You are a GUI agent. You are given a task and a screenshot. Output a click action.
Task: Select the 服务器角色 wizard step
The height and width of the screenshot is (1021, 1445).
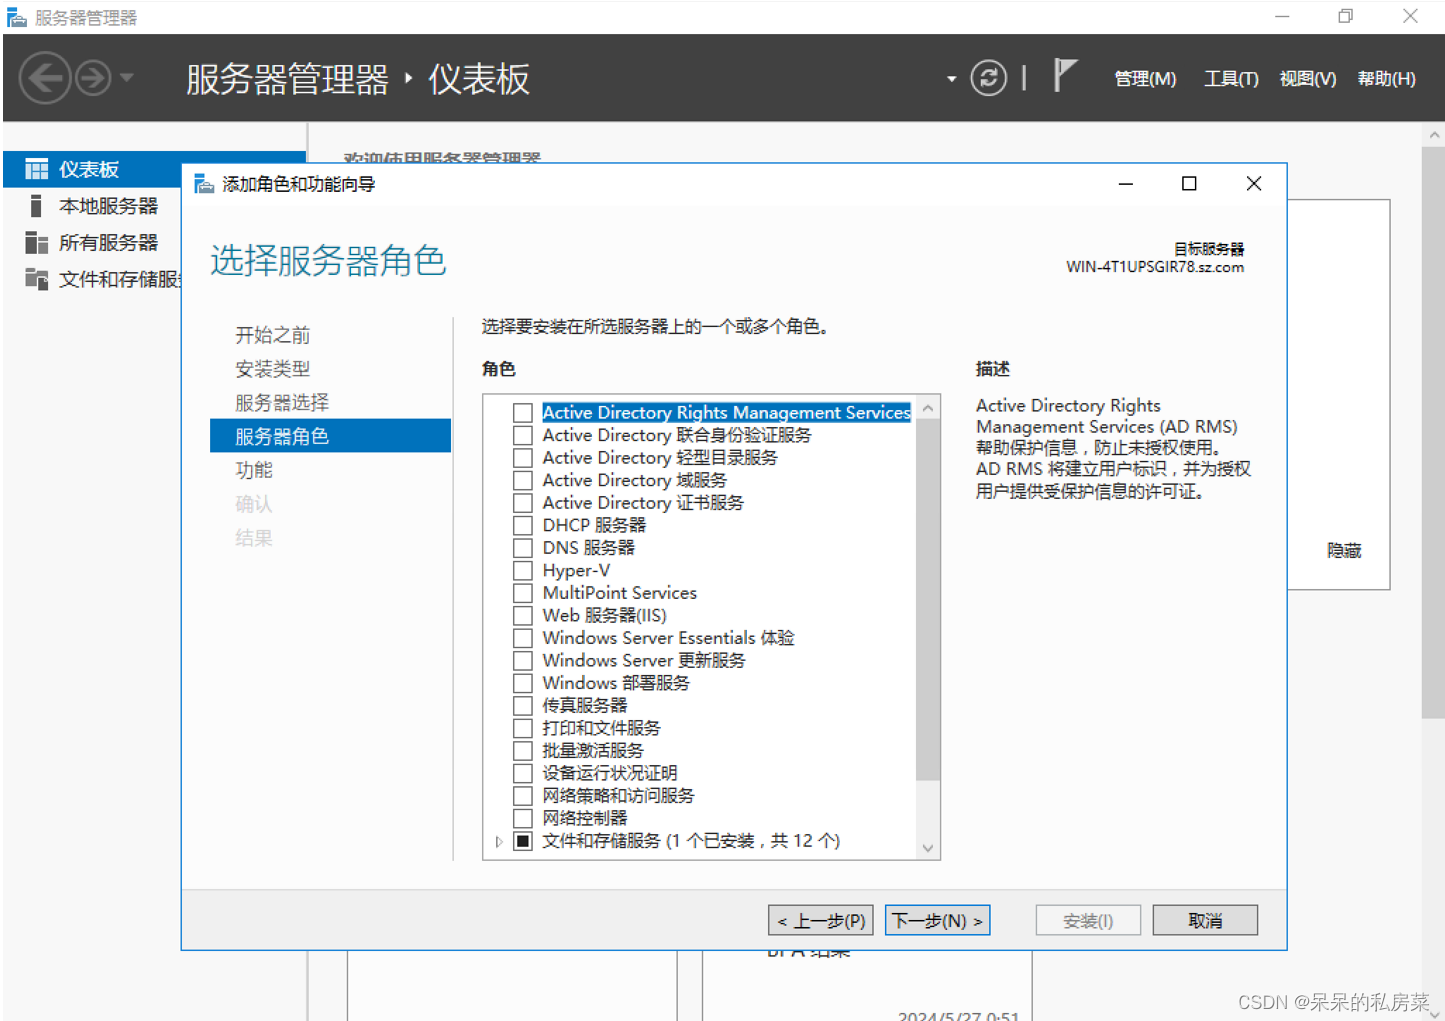(x=330, y=436)
